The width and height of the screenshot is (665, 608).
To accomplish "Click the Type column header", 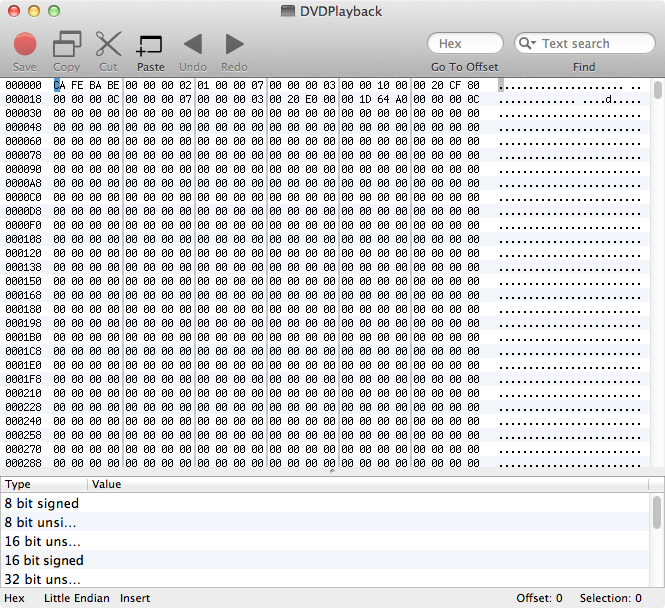I will tap(45, 484).
